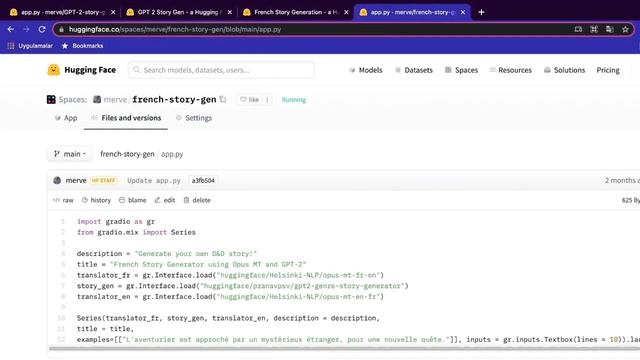Screen dimensions: 640x360
Task: Open Models in the top navigation
Action: tap(366, 70)
